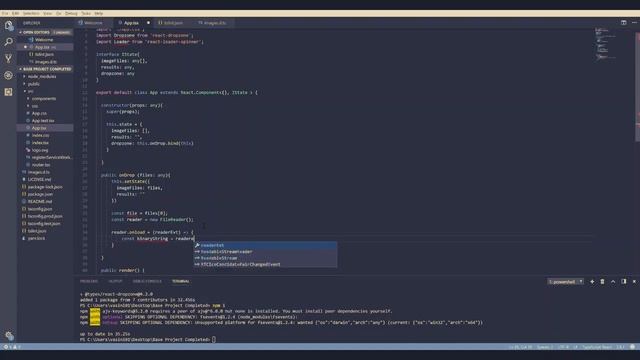Open the Help menu

click(98, 13)
